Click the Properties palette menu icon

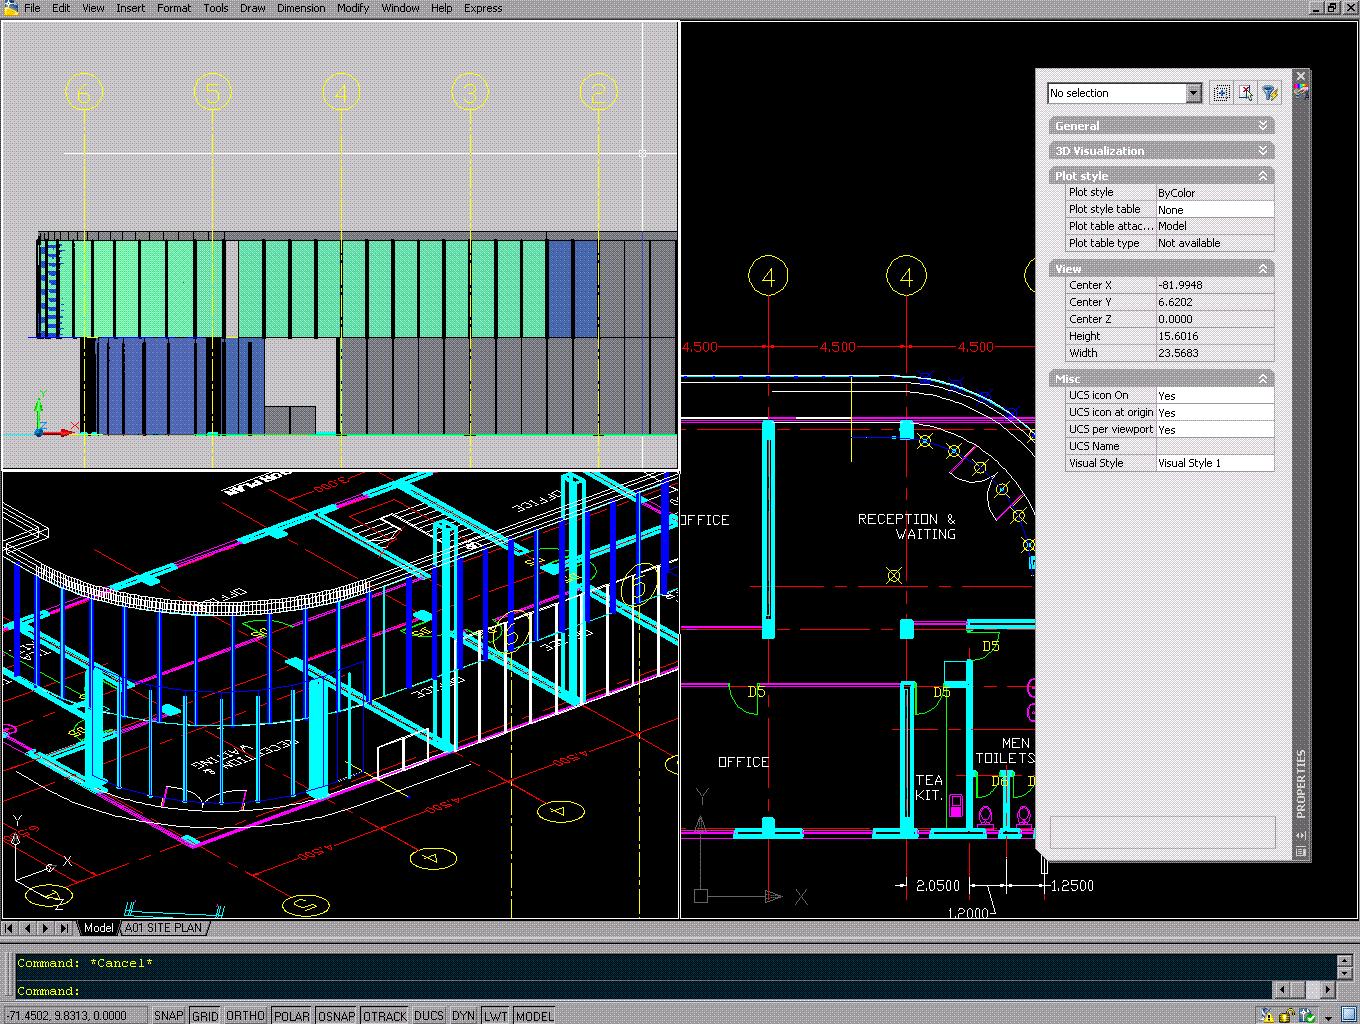[1301, 852]
